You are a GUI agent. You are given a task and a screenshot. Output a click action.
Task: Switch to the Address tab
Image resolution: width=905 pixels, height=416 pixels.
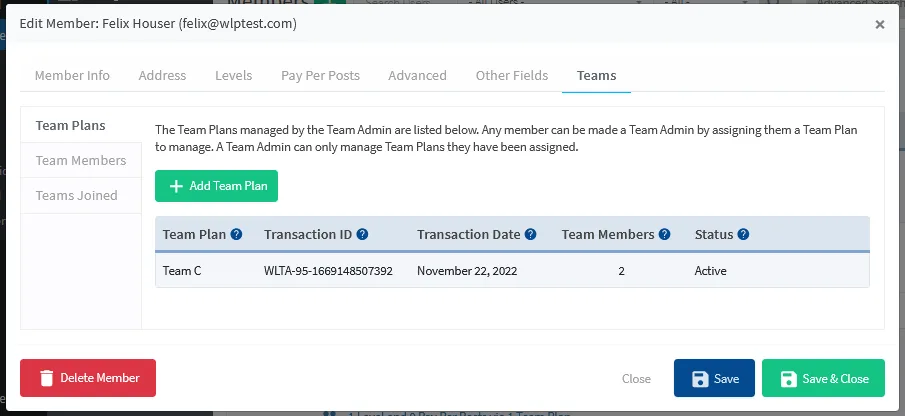(x=162, y=76)
